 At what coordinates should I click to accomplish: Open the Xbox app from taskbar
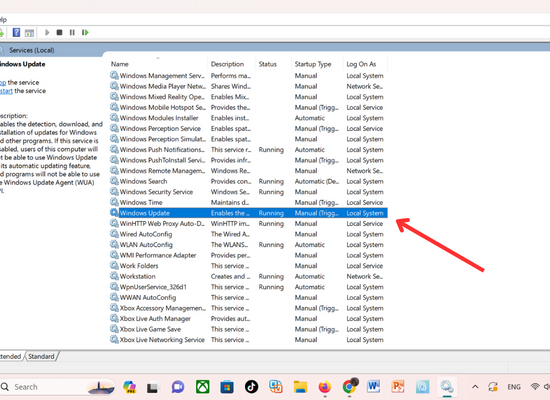click(202, 387)
